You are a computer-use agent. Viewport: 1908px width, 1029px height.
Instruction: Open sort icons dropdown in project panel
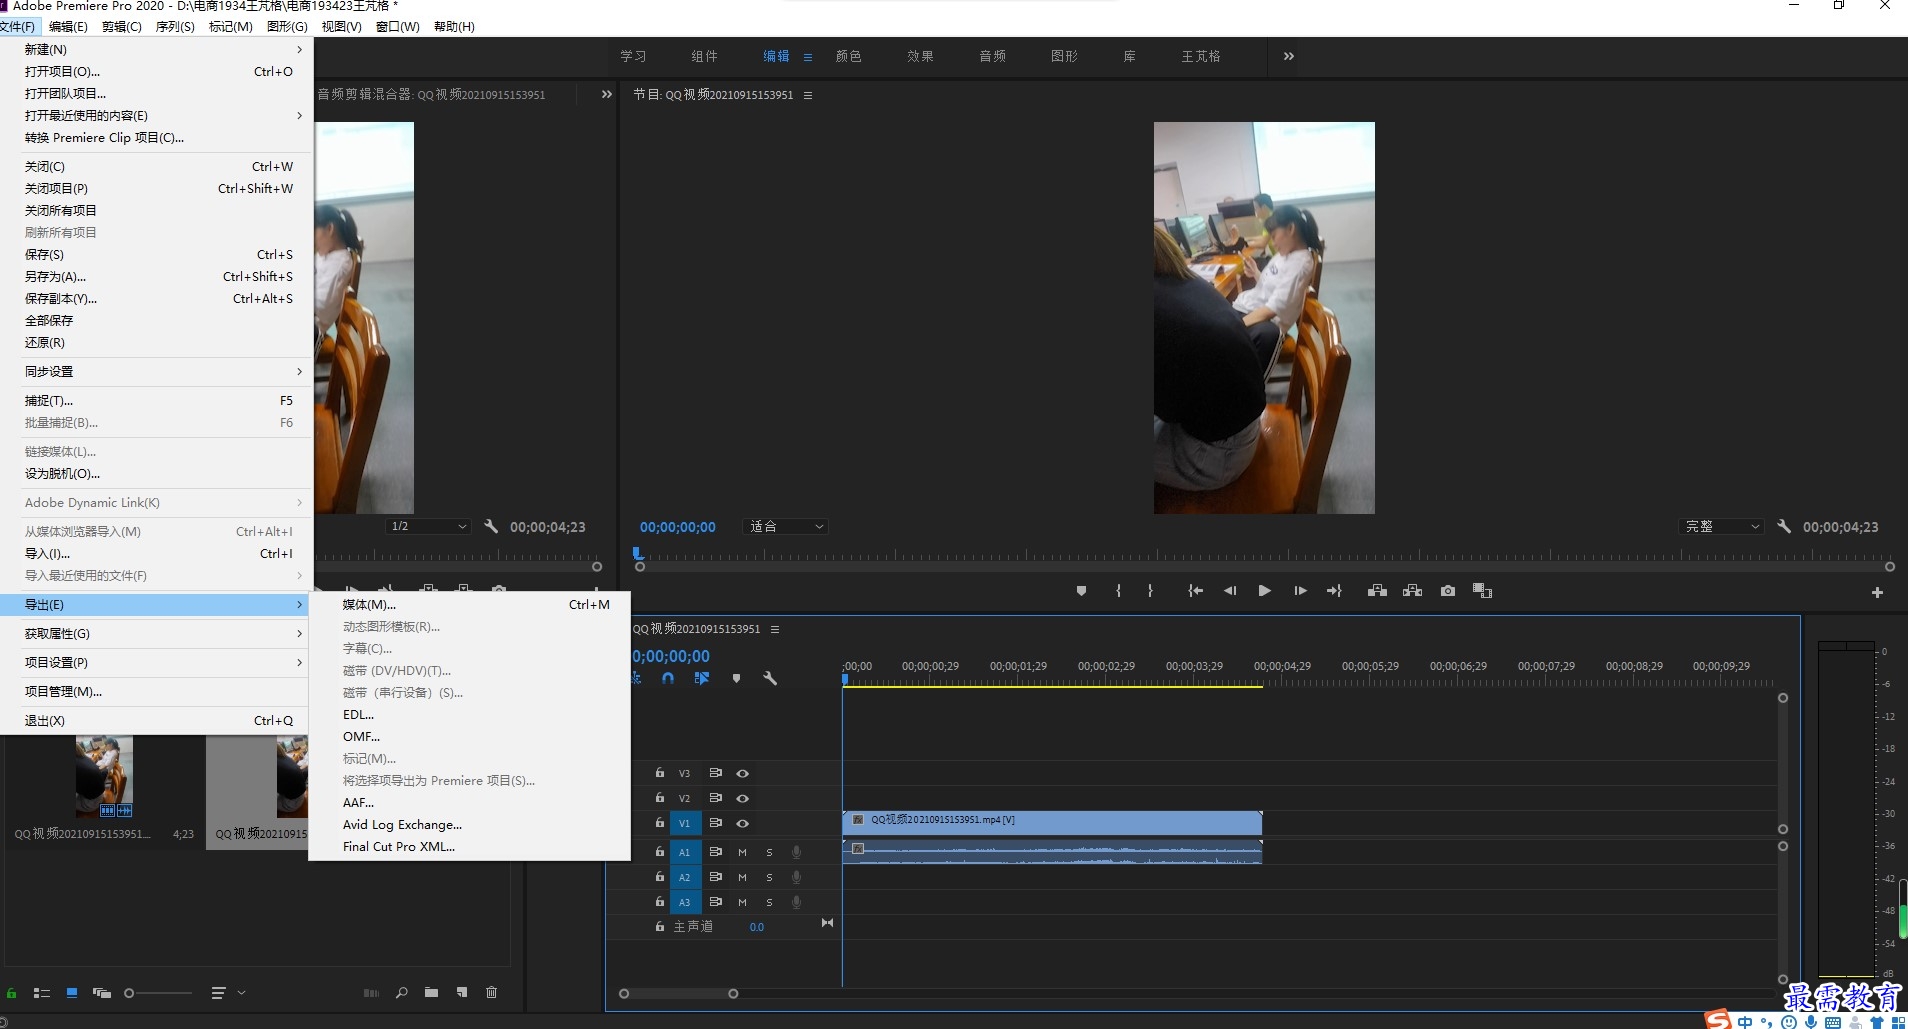228,993
